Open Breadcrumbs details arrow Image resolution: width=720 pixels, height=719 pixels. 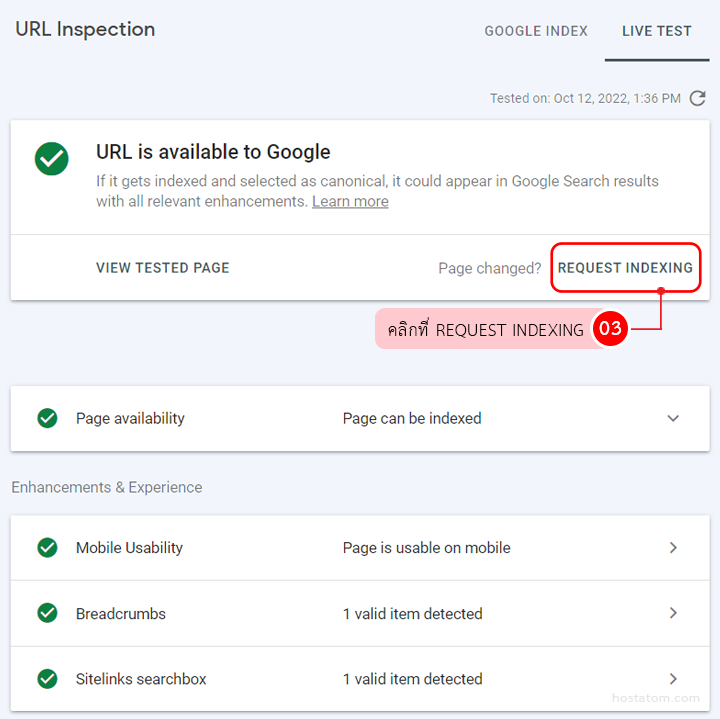673,613
